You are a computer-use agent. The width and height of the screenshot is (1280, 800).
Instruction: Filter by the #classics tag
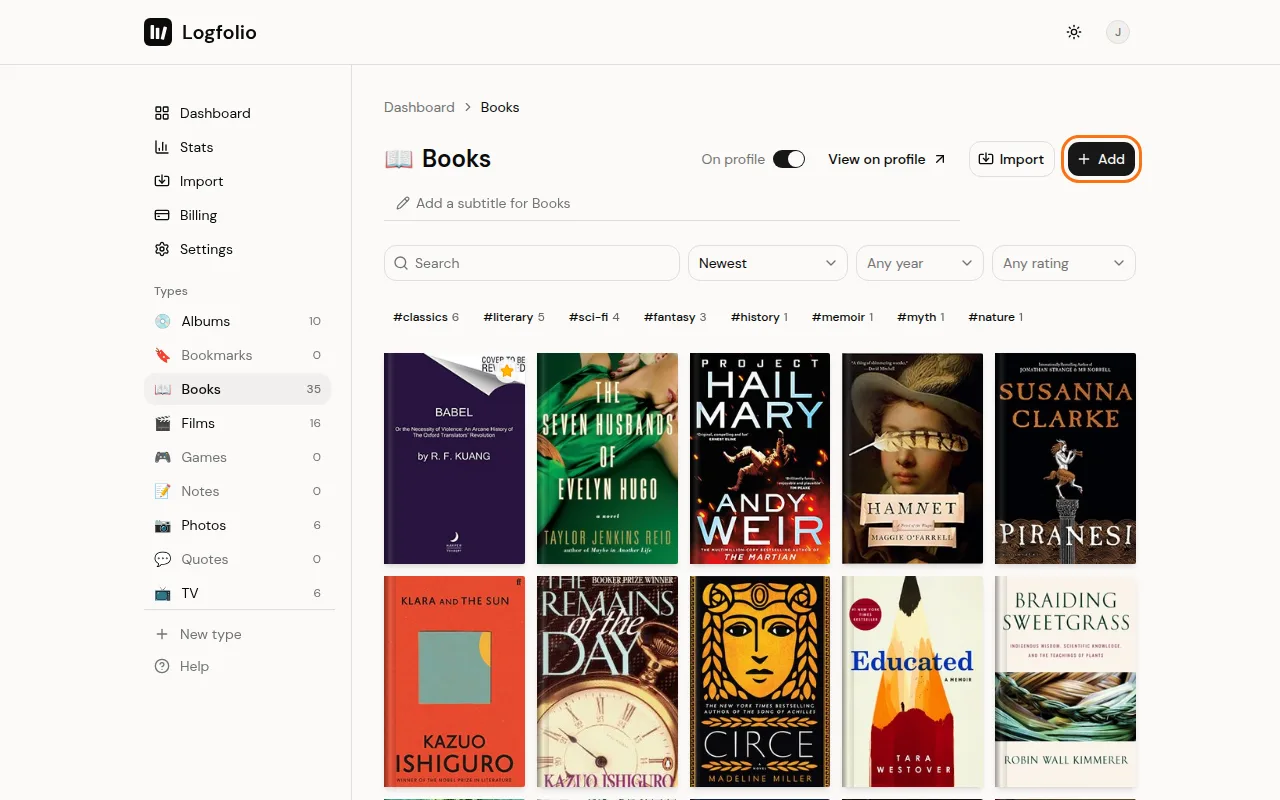[x=426, y=317]
